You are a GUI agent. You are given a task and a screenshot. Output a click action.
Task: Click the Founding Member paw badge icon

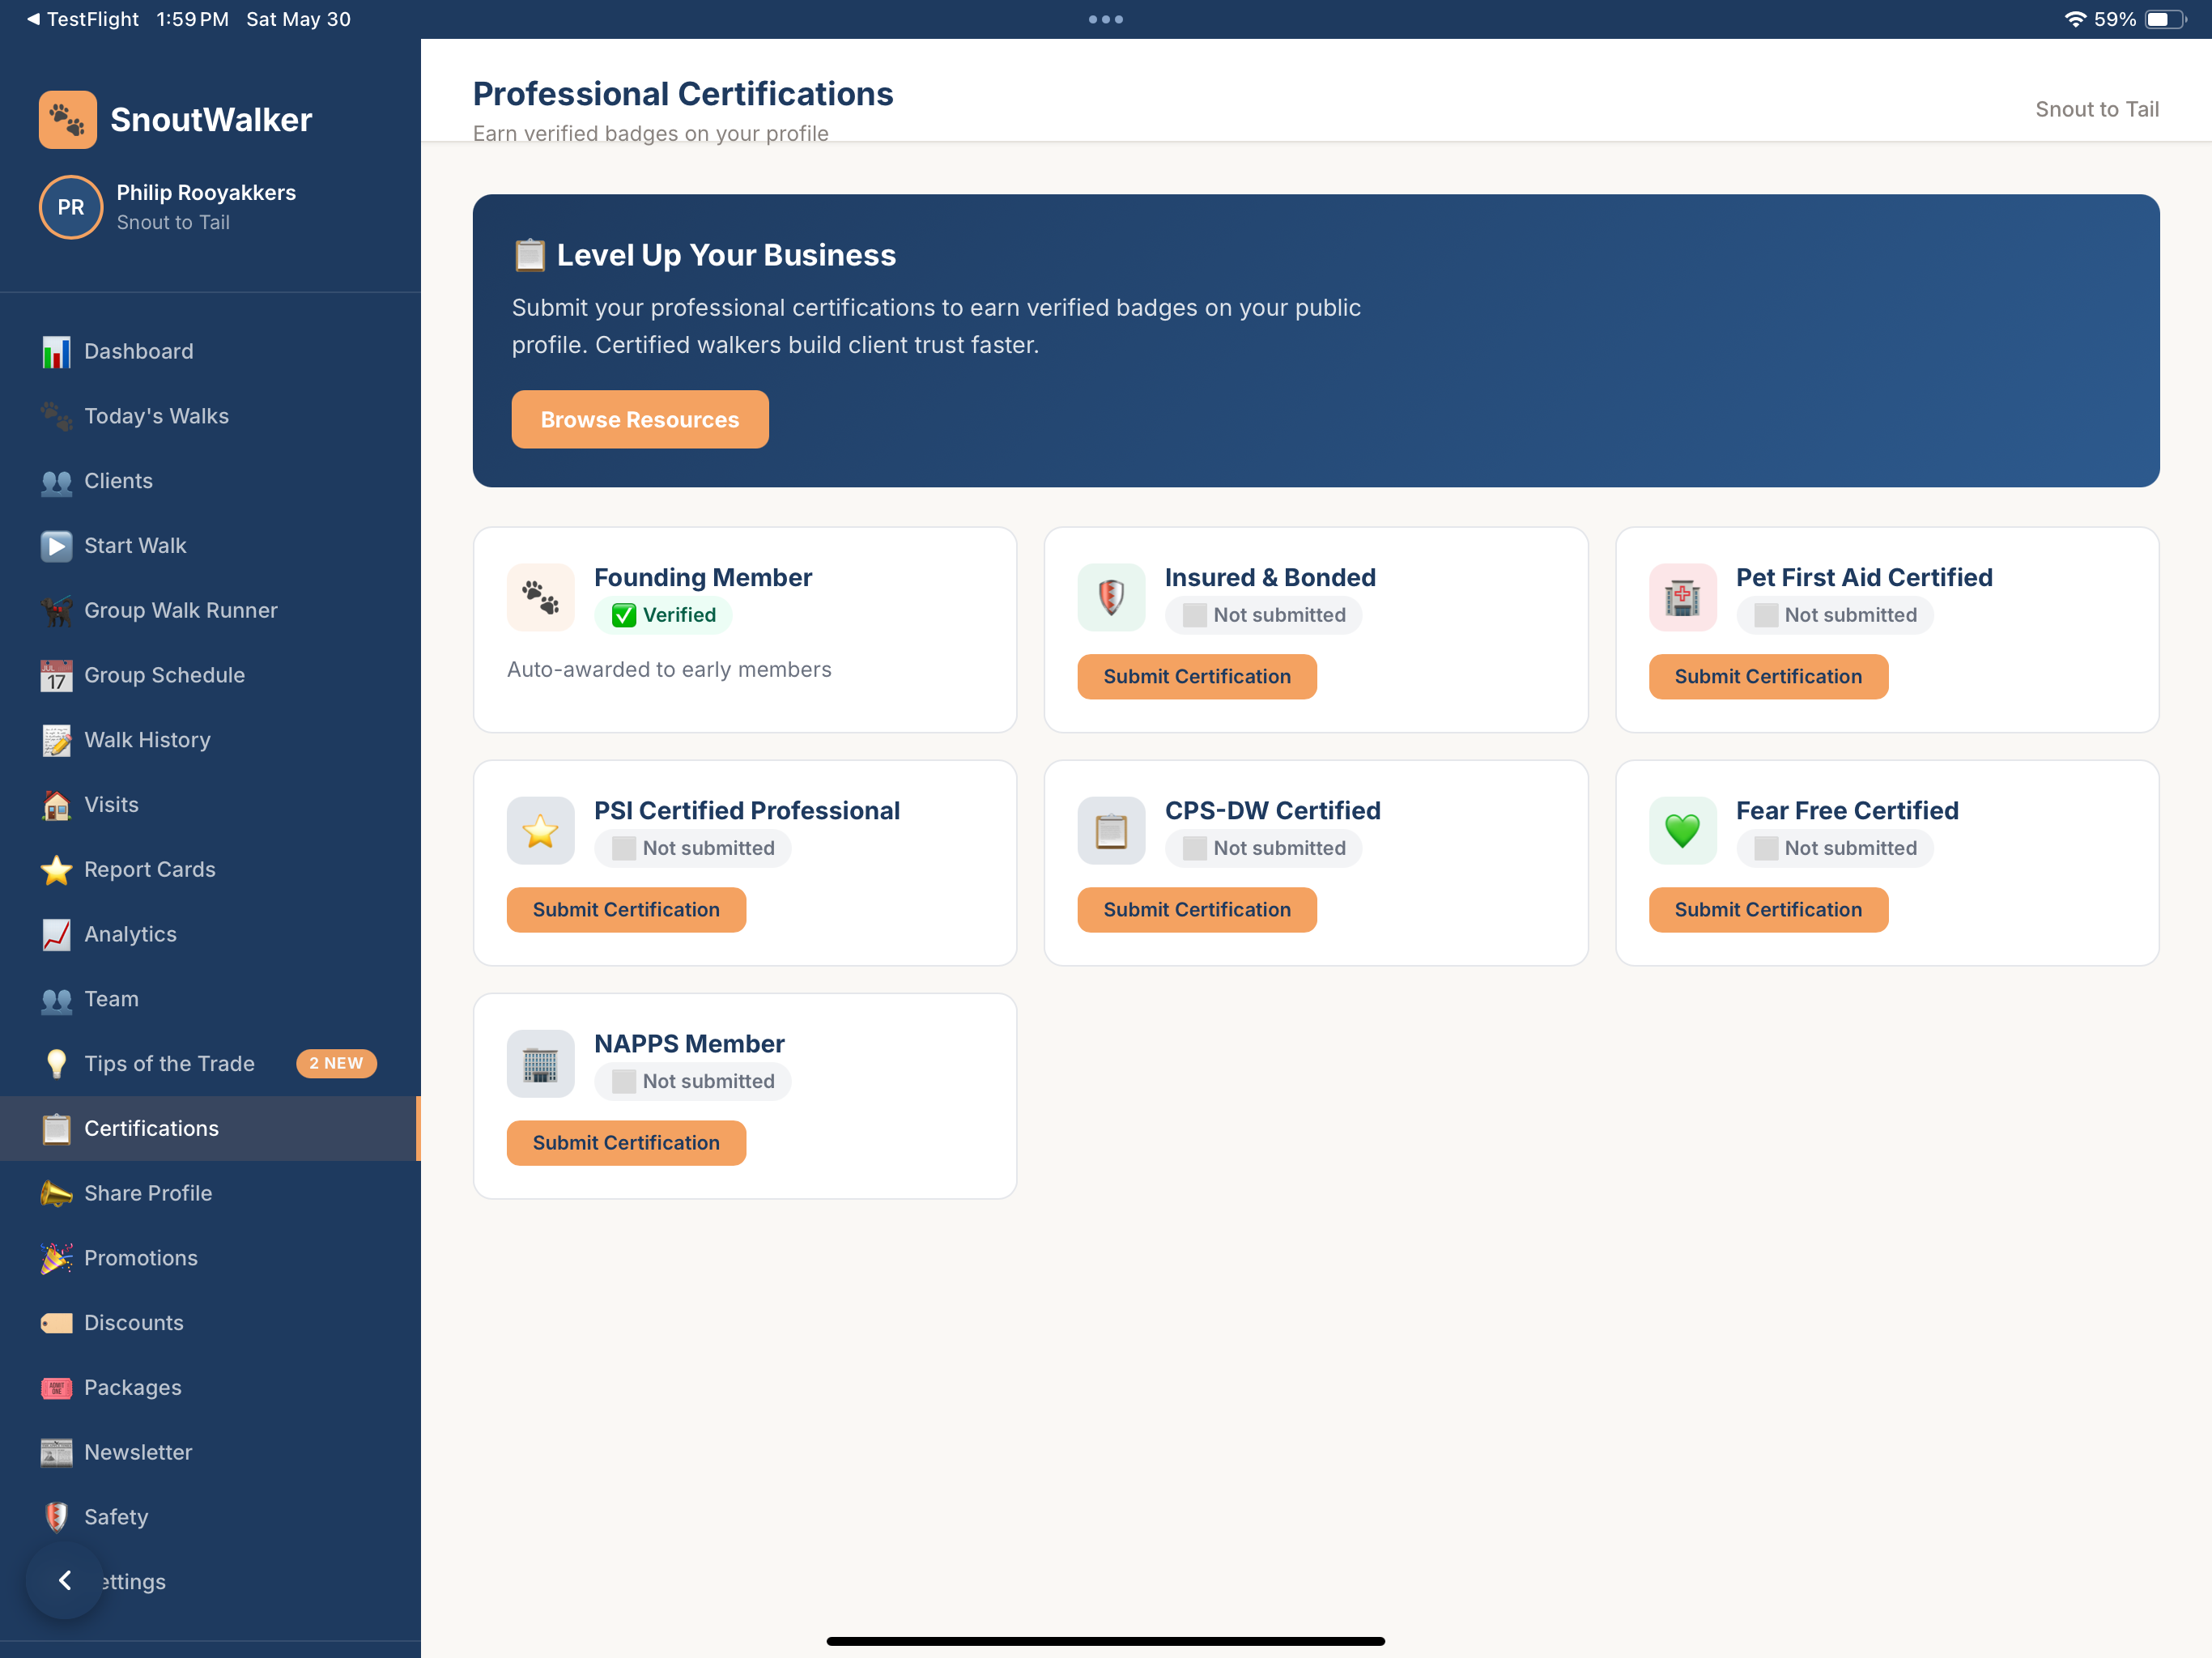click(540, 597)
